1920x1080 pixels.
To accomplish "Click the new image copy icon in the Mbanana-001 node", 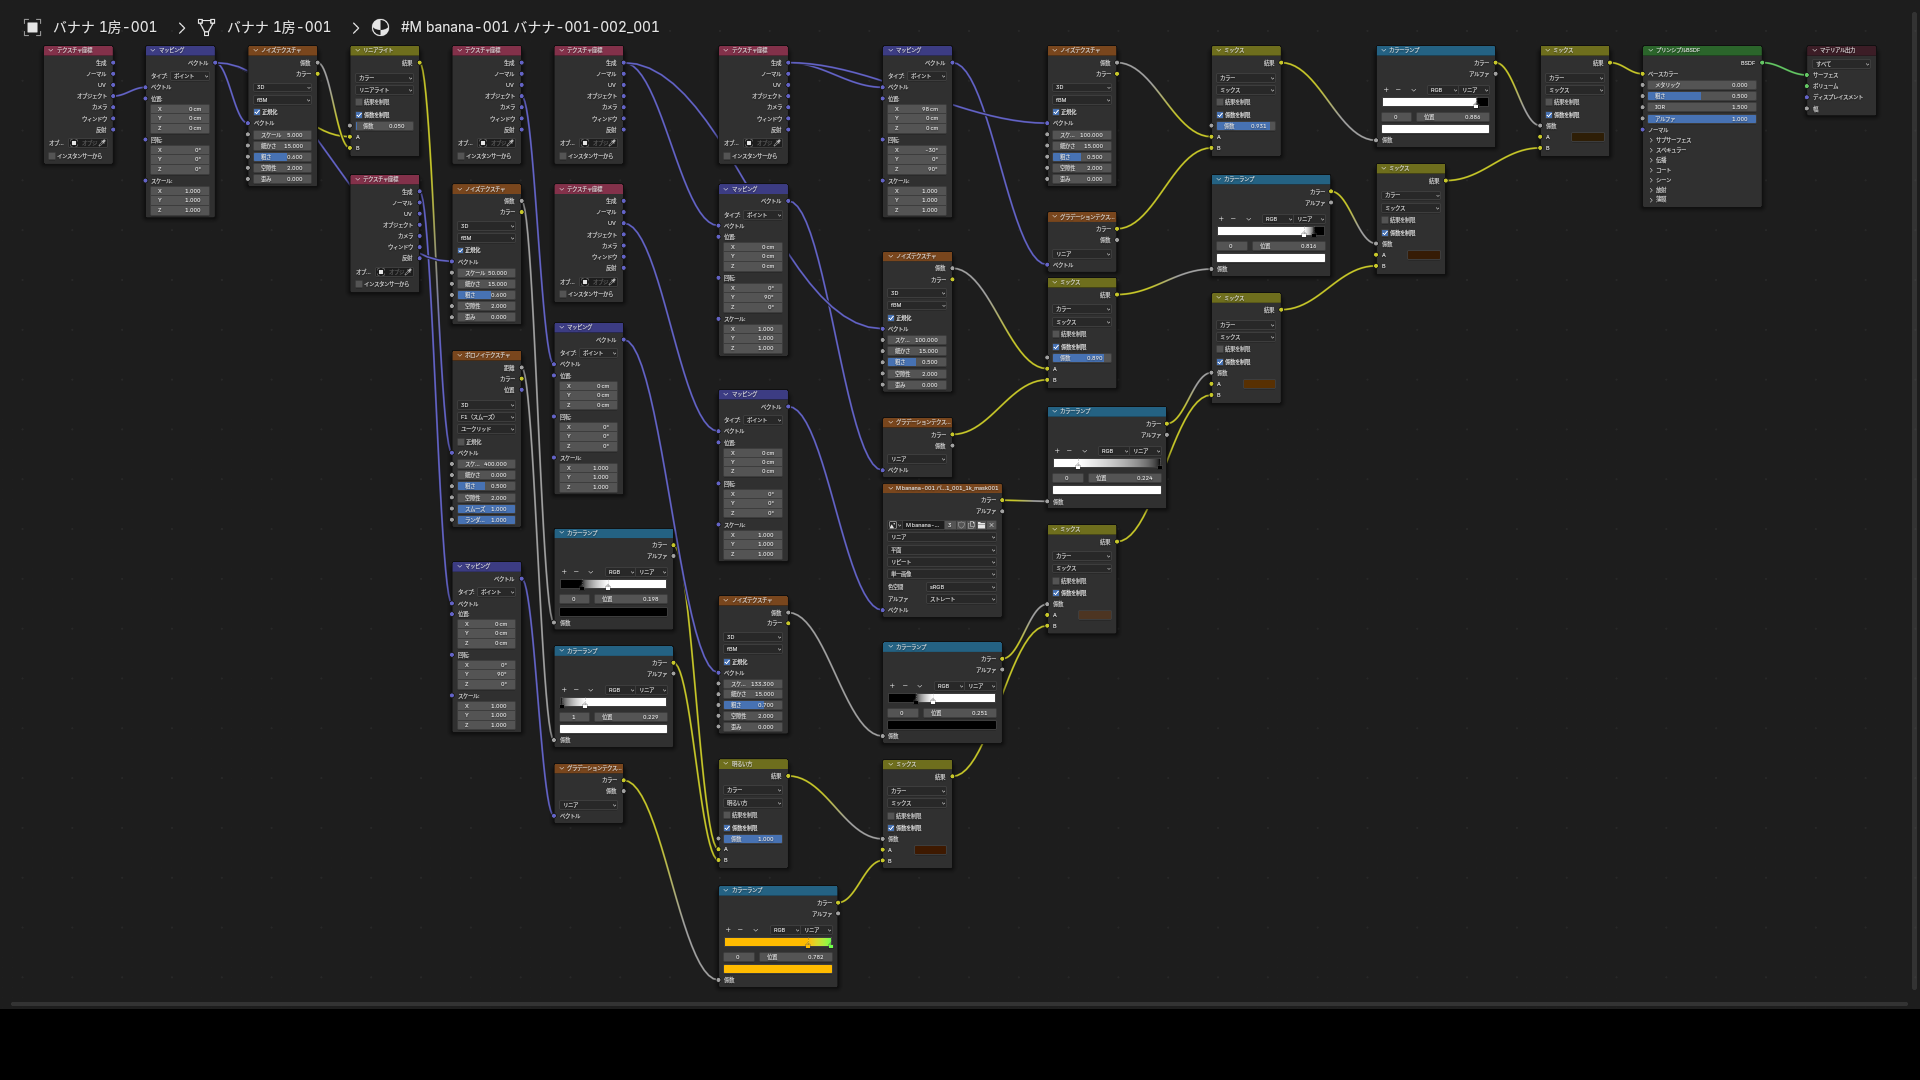I will click(972, 525).
